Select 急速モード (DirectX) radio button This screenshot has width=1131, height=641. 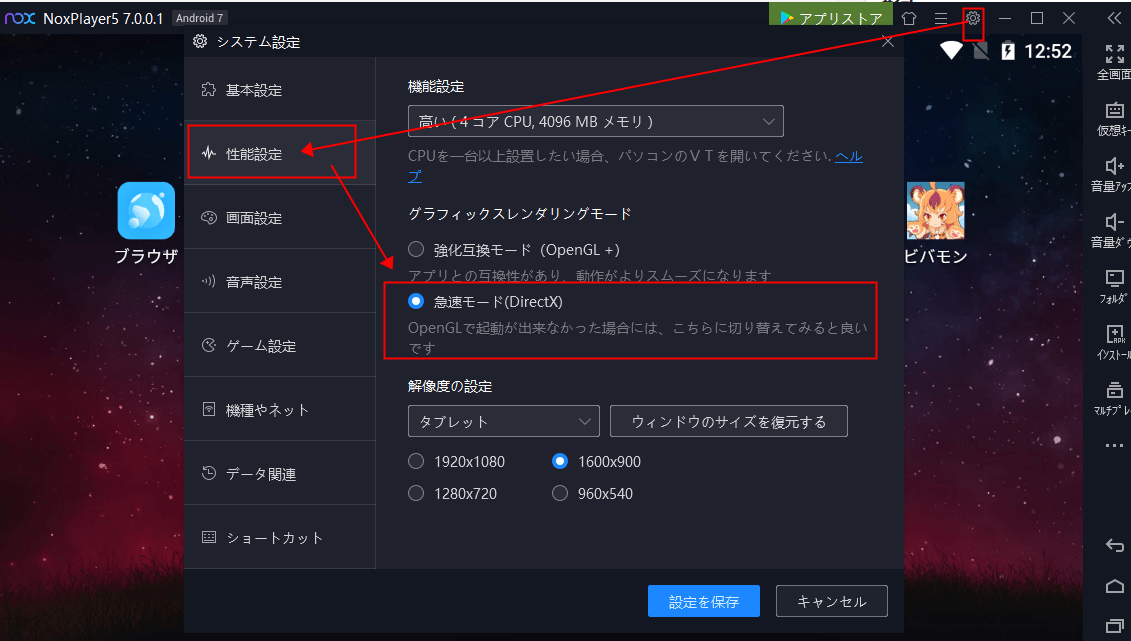[416, 301]
